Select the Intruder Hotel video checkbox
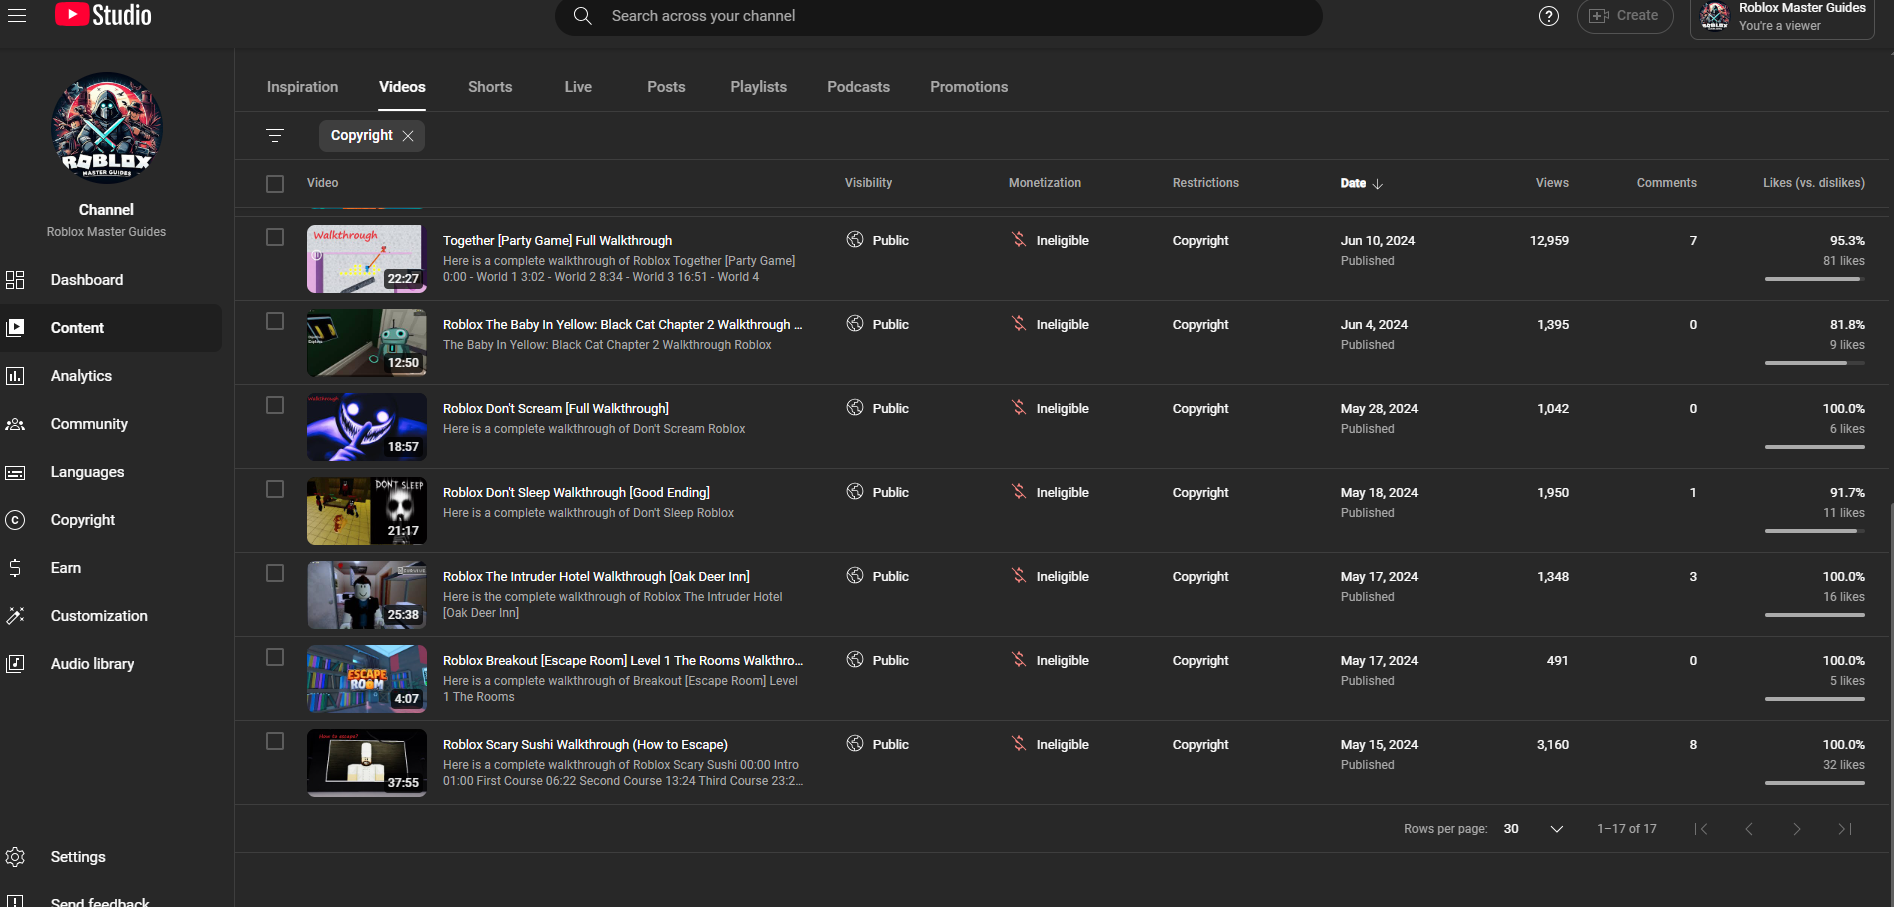This screenshot has width=1894, height=907. (275, 573)
